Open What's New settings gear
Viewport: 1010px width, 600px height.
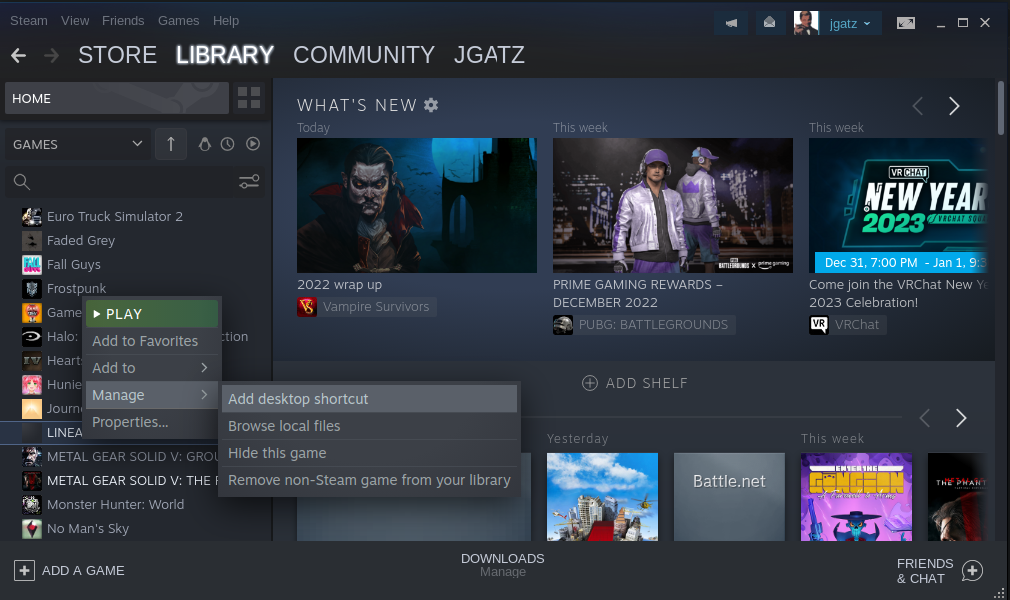[x=431, y=105]
